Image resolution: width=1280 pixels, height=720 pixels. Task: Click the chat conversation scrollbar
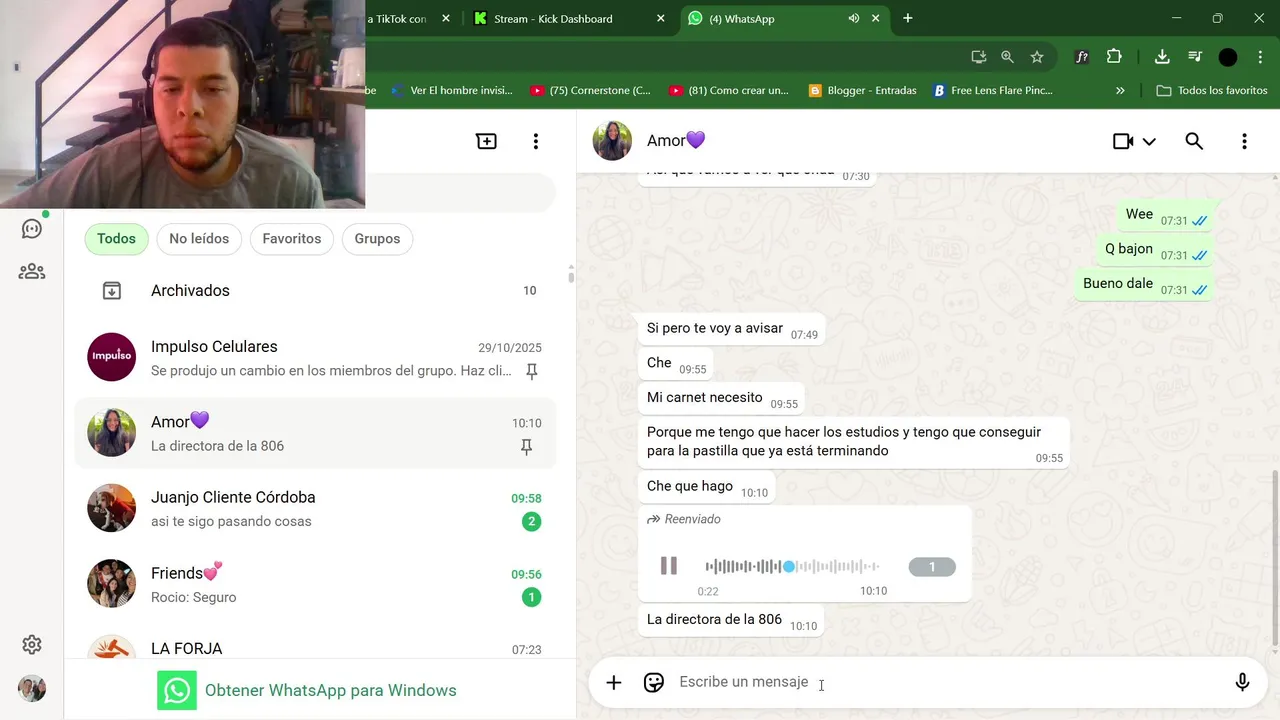click(x=1274, y=560)
